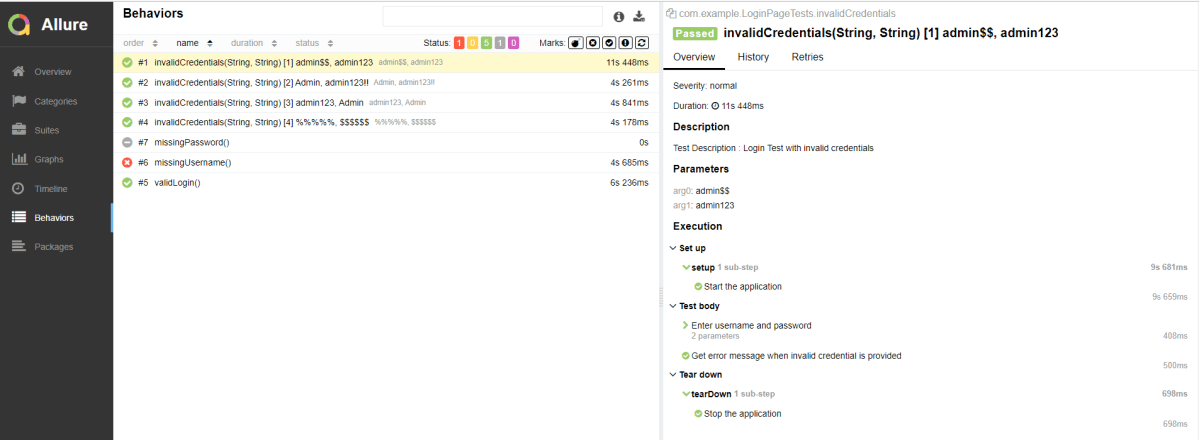Image resolution: width=1199 pixels, height=440 pixels.
Task: Collapse the Set up section
Action: [x=673, y=247]
